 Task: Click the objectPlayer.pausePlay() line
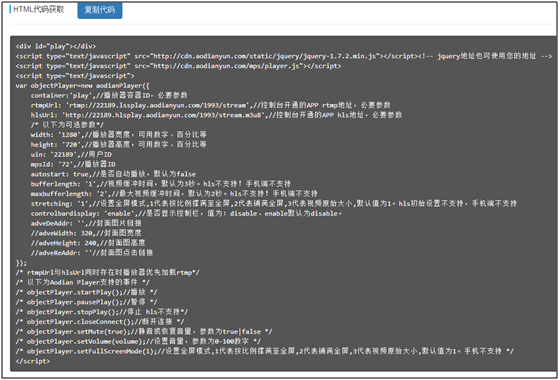click(x=86, y=302)
